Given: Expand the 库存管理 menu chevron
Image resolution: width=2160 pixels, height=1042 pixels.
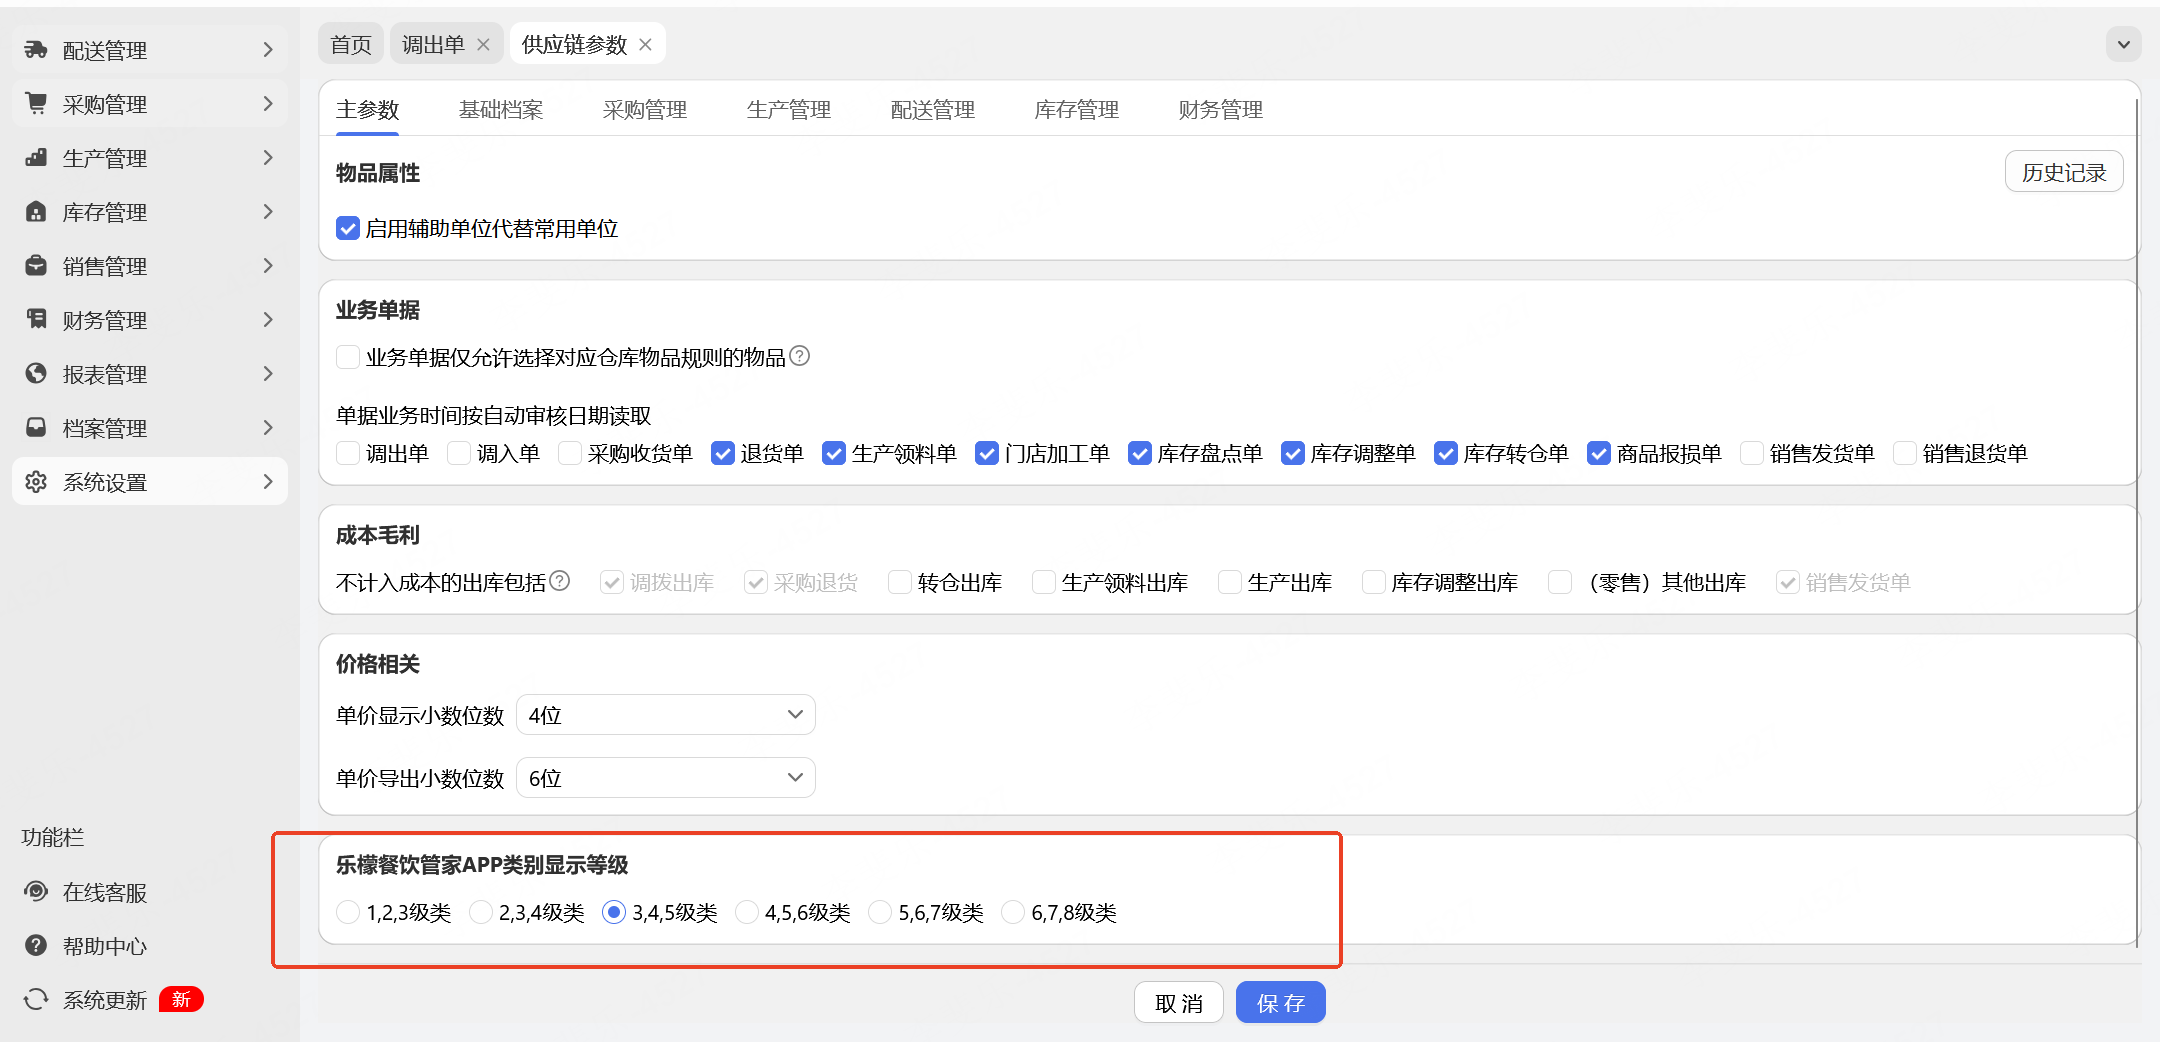Looking at the screenshot, I should pyautogui.click(x=267, y=211).
